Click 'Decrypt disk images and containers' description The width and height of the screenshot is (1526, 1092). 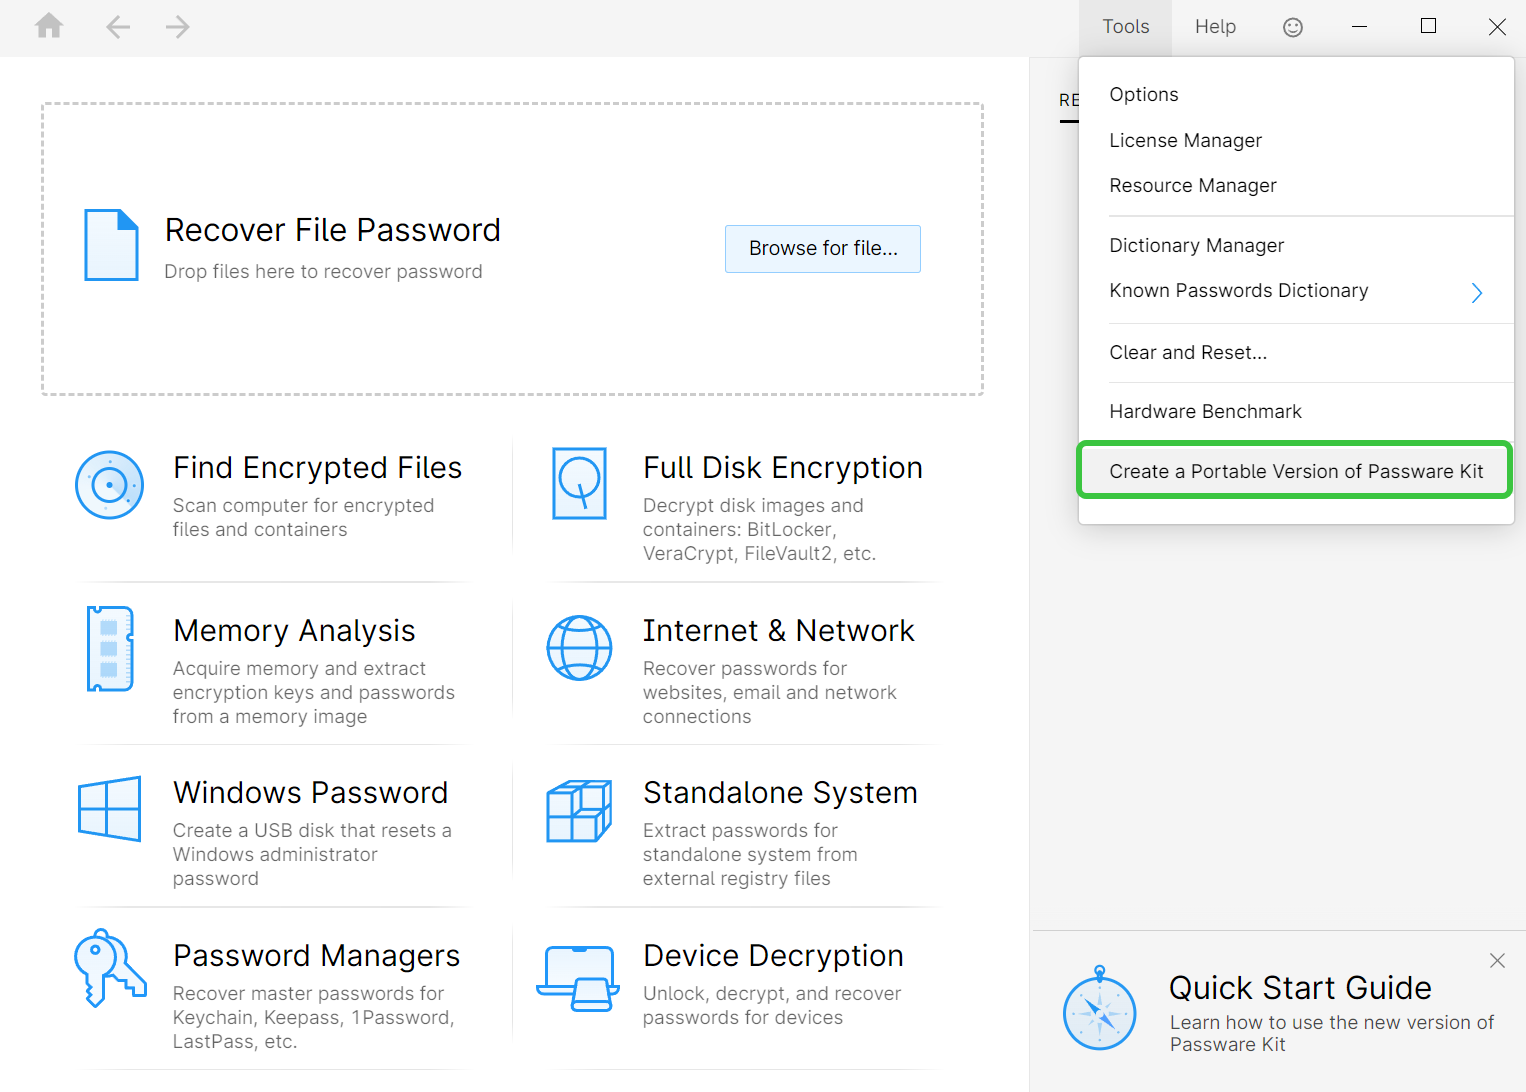tap(759, 530)
